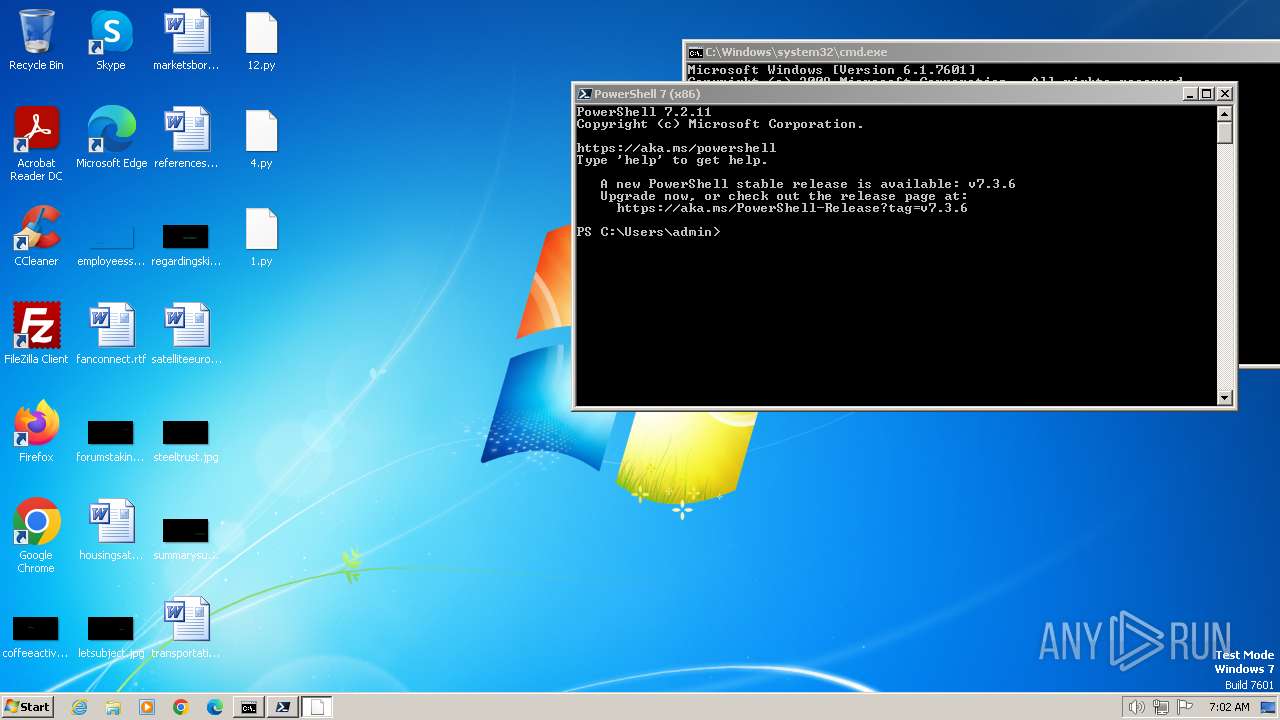The height and width of the screenshot is (720, 1280).
Task: Click the PowerShell-Release?tag=v7.3.6 URL text
Action: point(792,208)
